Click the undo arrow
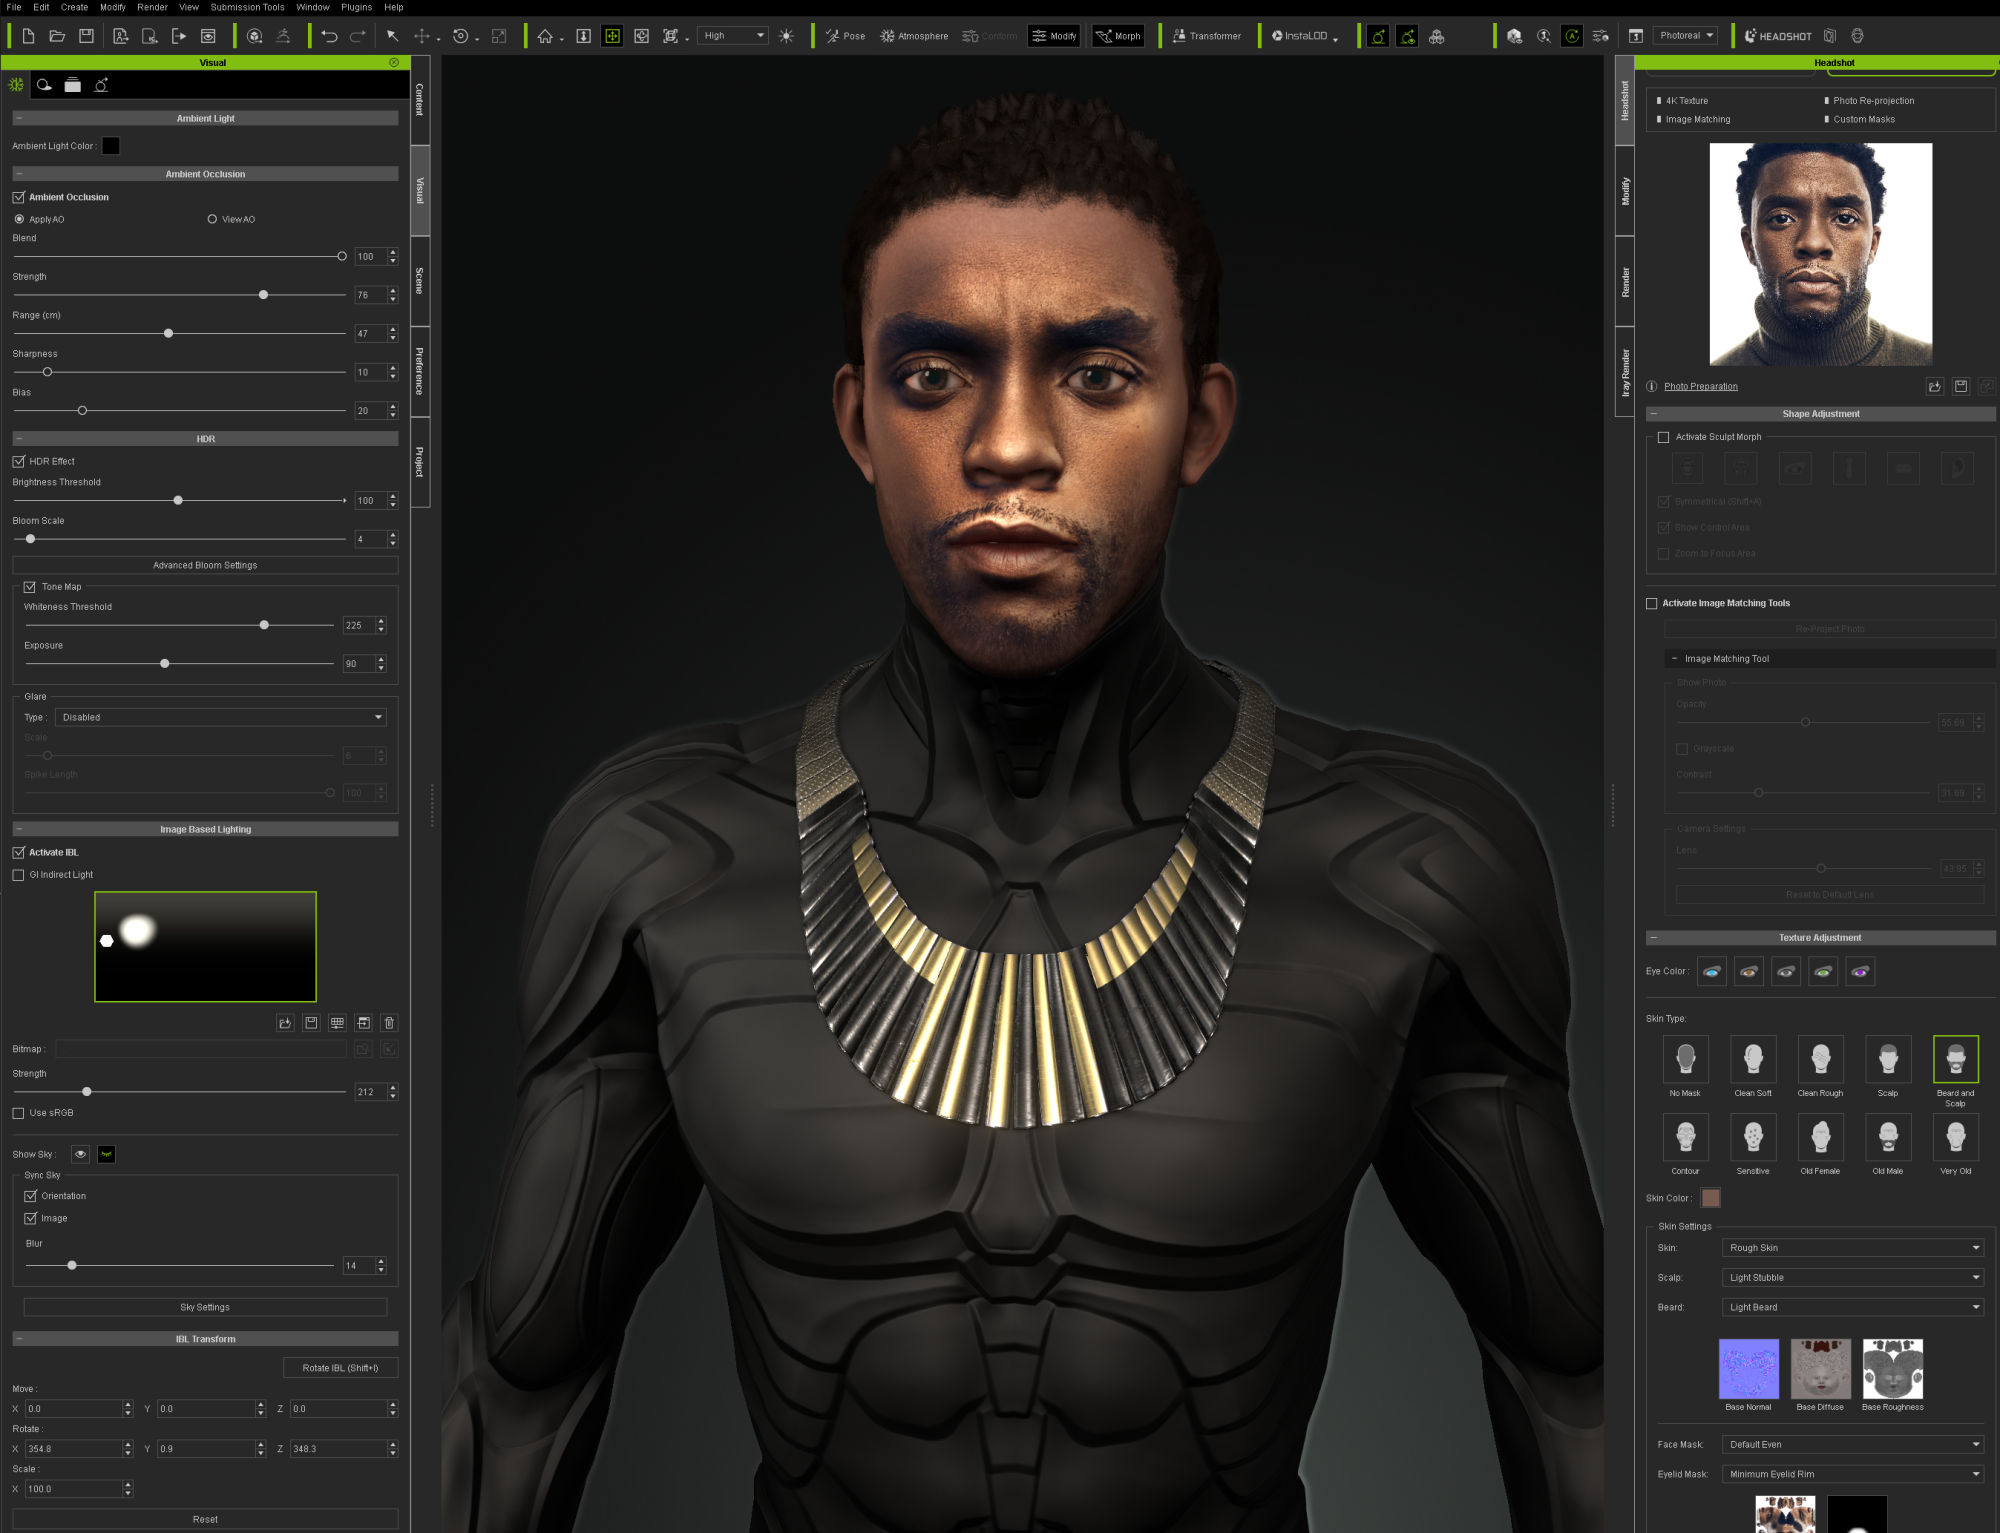 [x=329, y=36]
